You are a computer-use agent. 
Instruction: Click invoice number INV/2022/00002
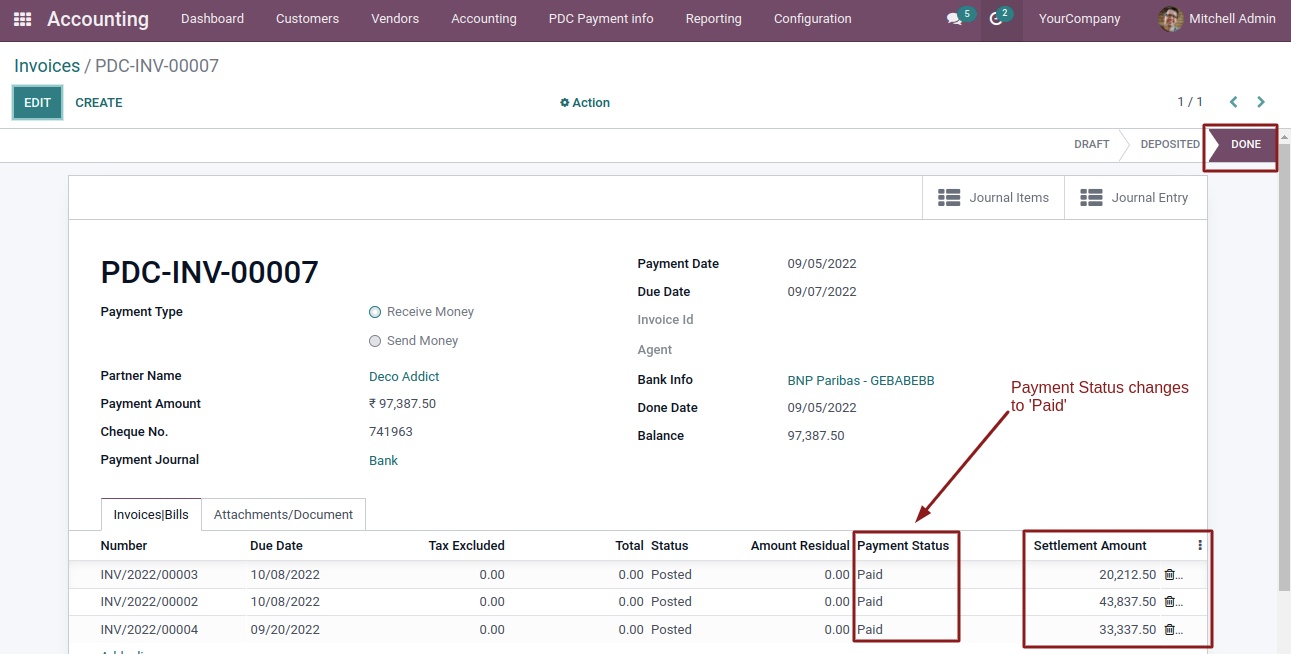click(x=149, y=602)
